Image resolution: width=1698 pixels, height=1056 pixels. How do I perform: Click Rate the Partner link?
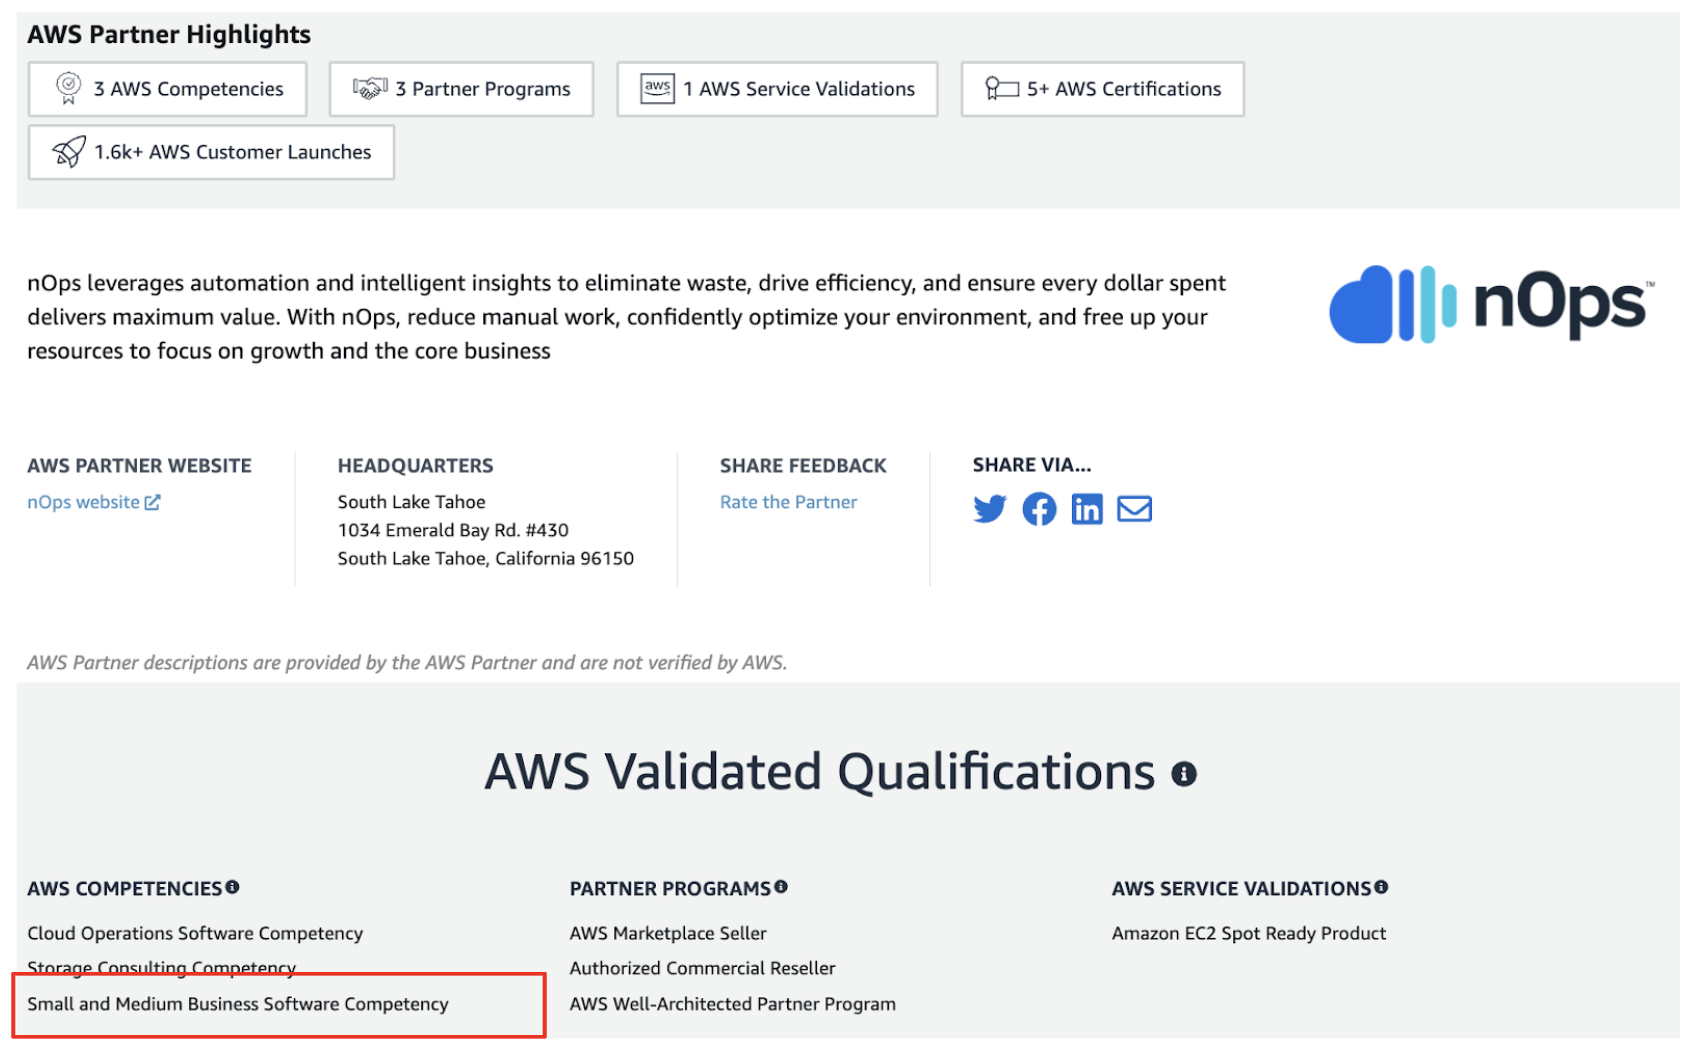[788, 502]
